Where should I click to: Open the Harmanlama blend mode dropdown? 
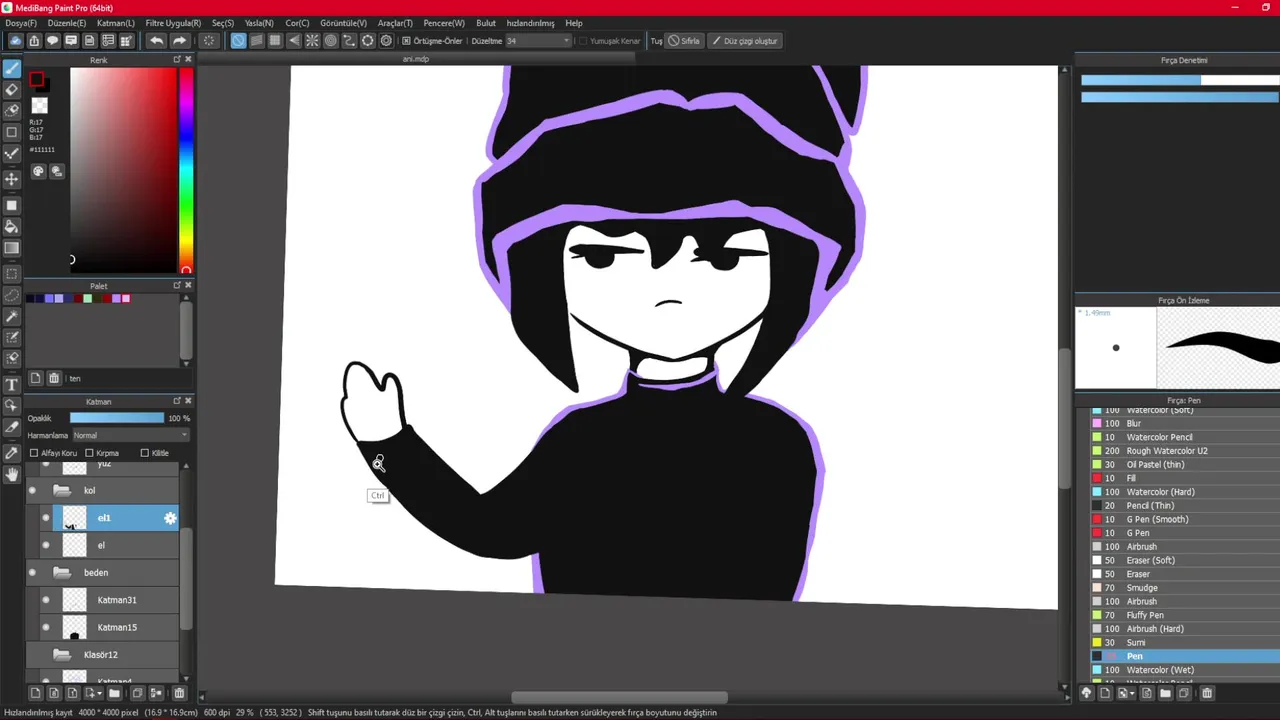pos(130,435)
